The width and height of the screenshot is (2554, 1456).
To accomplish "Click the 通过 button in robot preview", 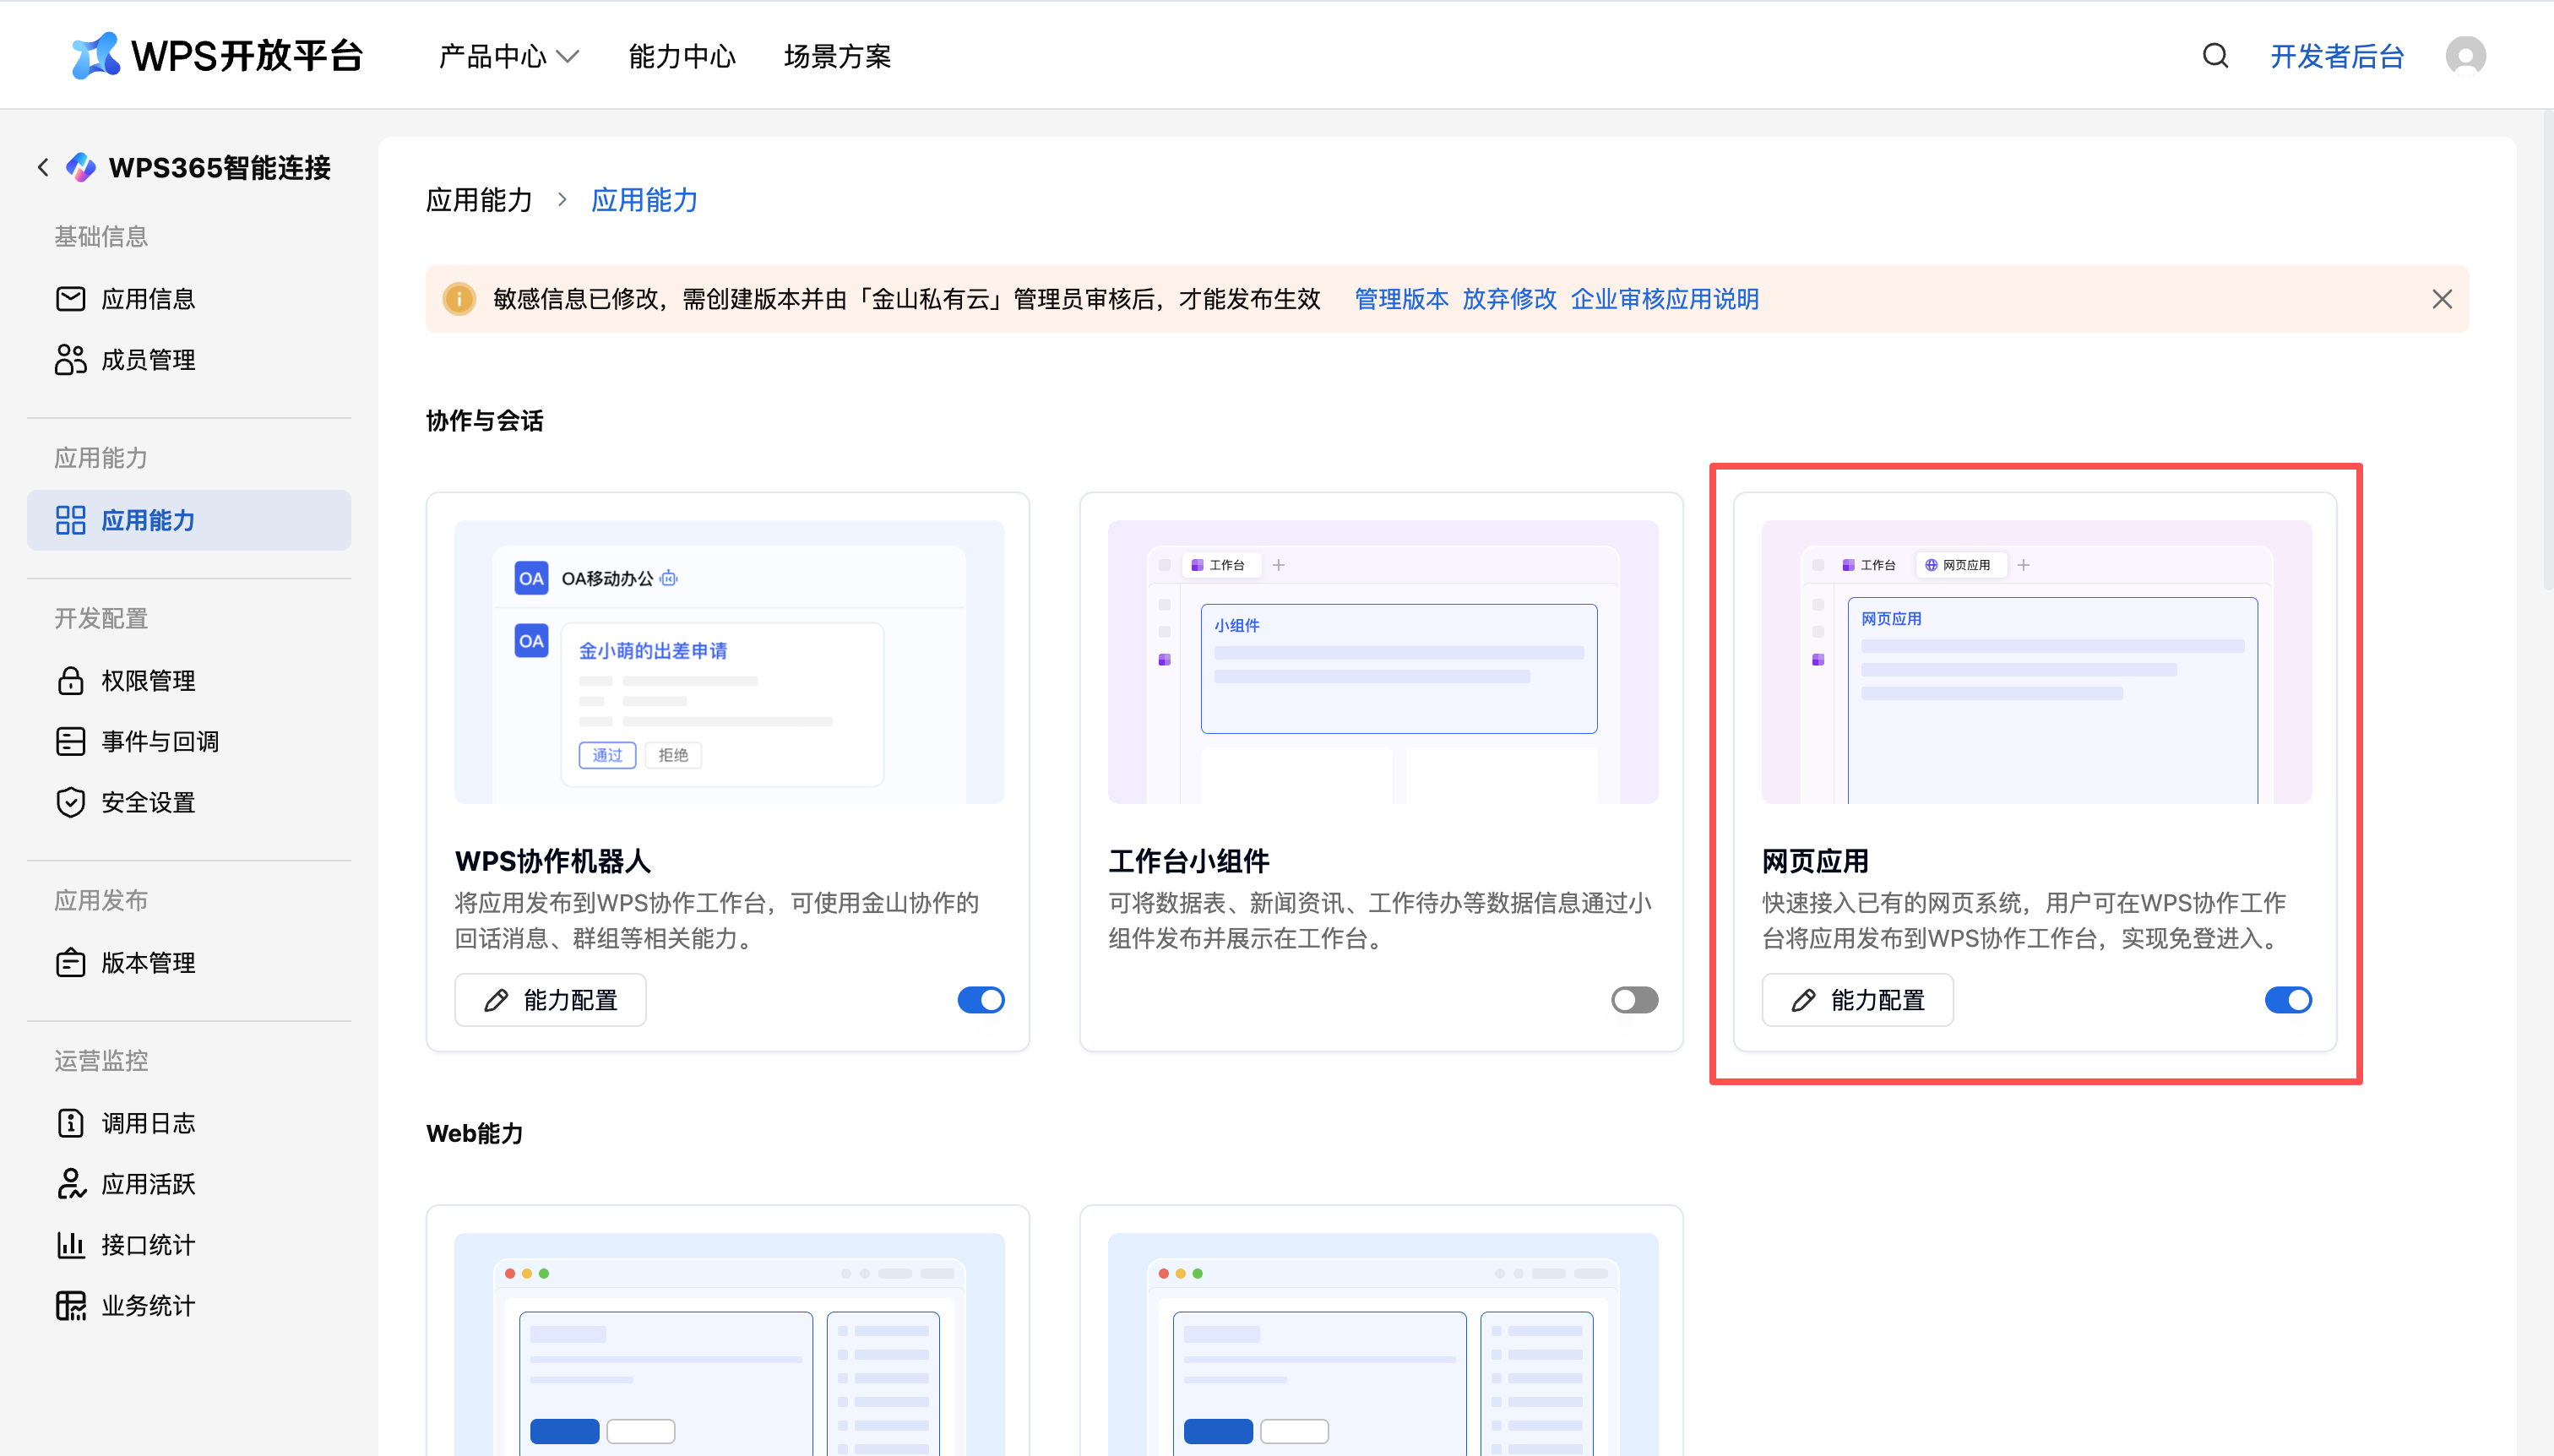I will point(607,754).
